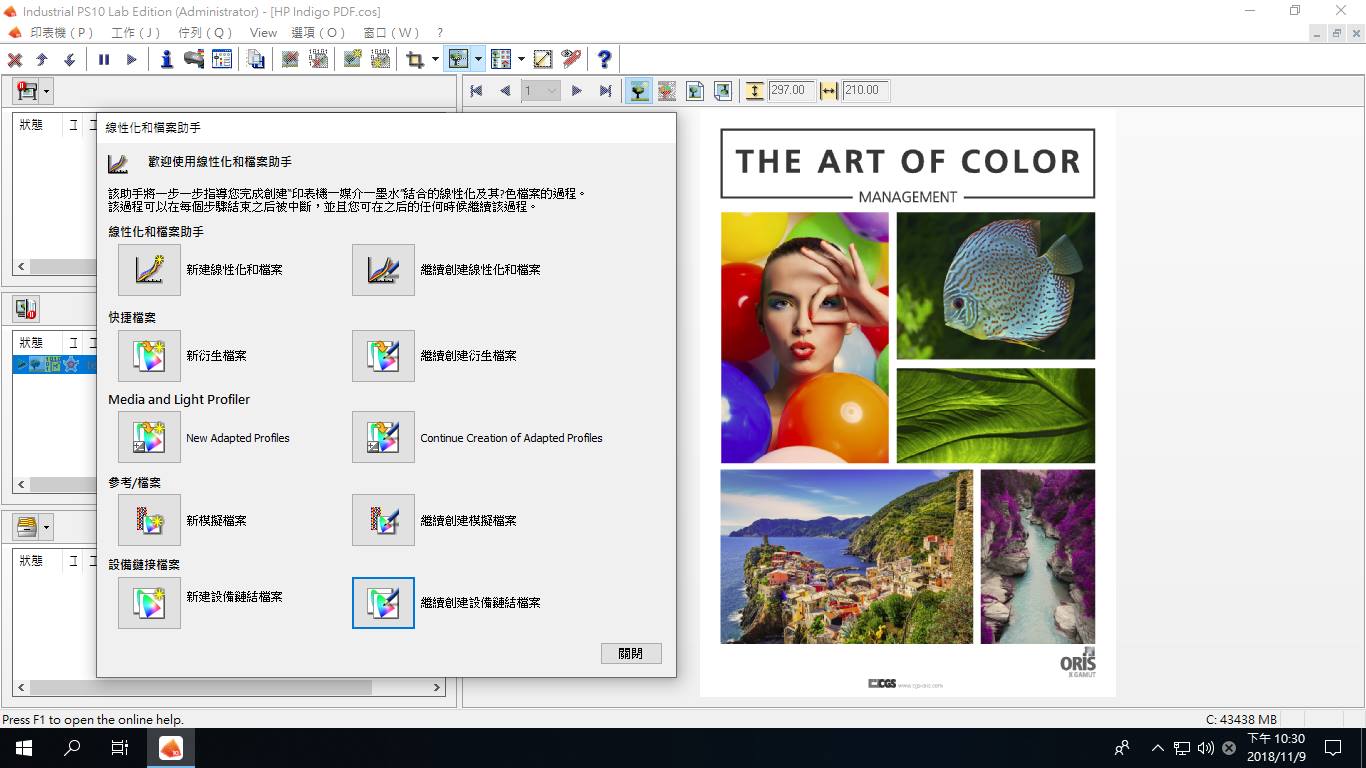This screenshot has width=1366, height=768.
Task: Toggle the raster color preview button
Action: click(666, 91)
